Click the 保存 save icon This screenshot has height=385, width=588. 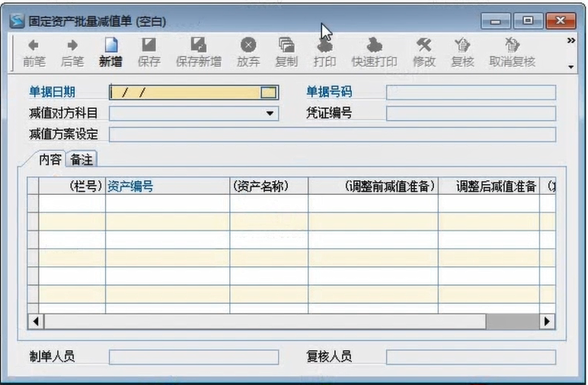tap(149, 45)
